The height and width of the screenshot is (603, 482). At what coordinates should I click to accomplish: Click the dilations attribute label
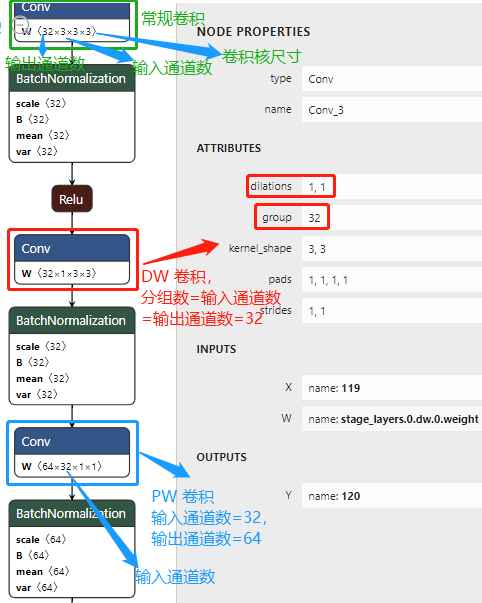point(271,186)
